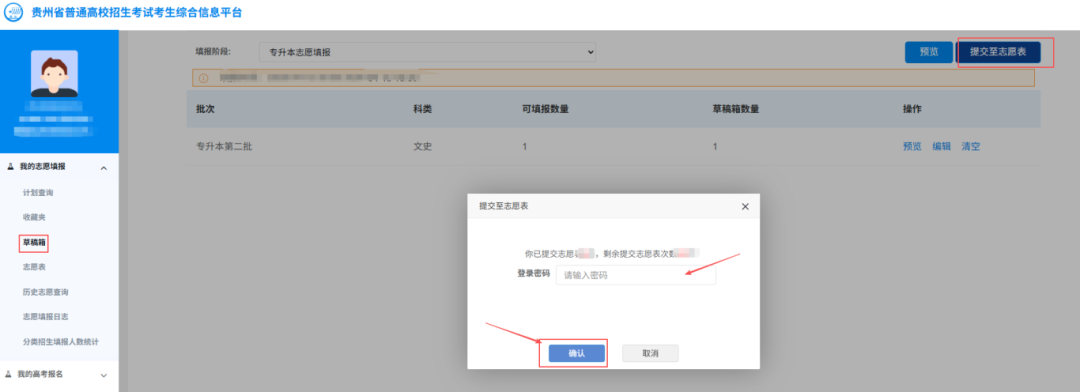The image size is (1080, 392).
Task: Focus the 登录密码 input field
Action: pyautogui.click(x=636, y=275)
